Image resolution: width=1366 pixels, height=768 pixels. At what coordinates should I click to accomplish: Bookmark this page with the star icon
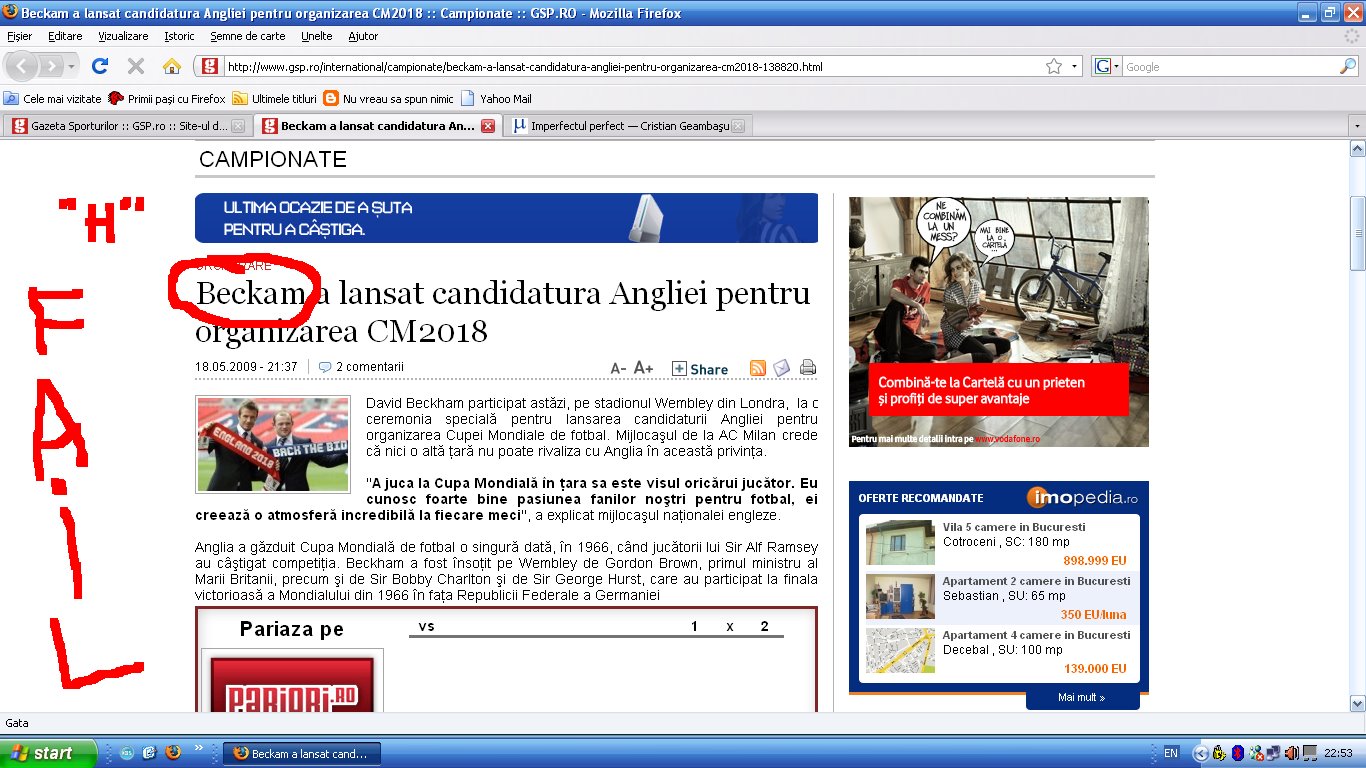click(1054, 67)
